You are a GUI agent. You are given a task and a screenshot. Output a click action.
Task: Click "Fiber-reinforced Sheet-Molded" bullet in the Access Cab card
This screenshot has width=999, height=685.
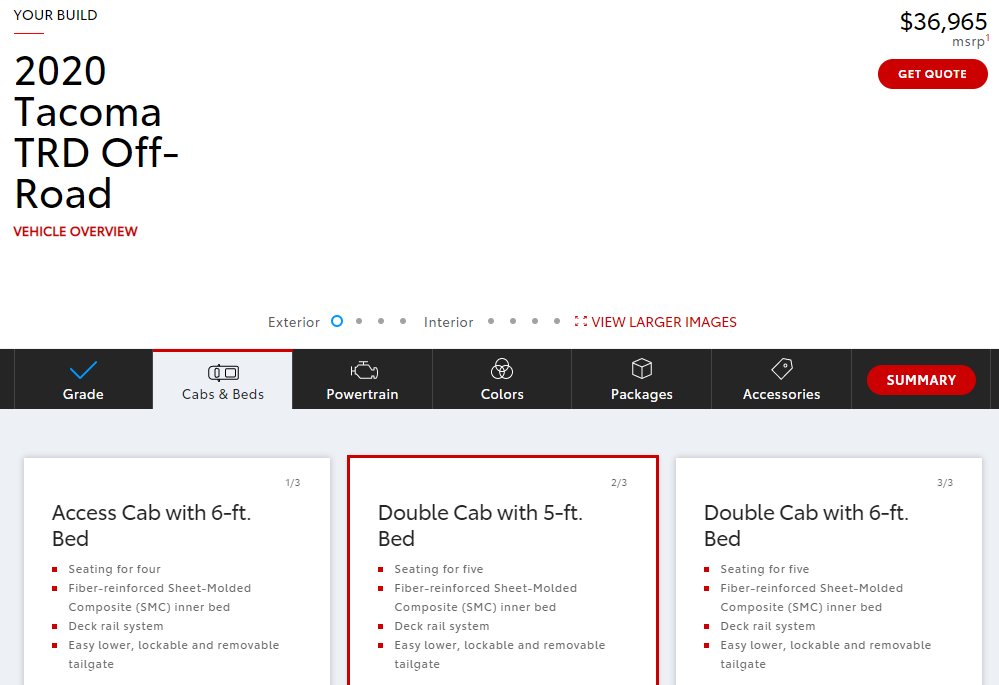tap(160, 598)
